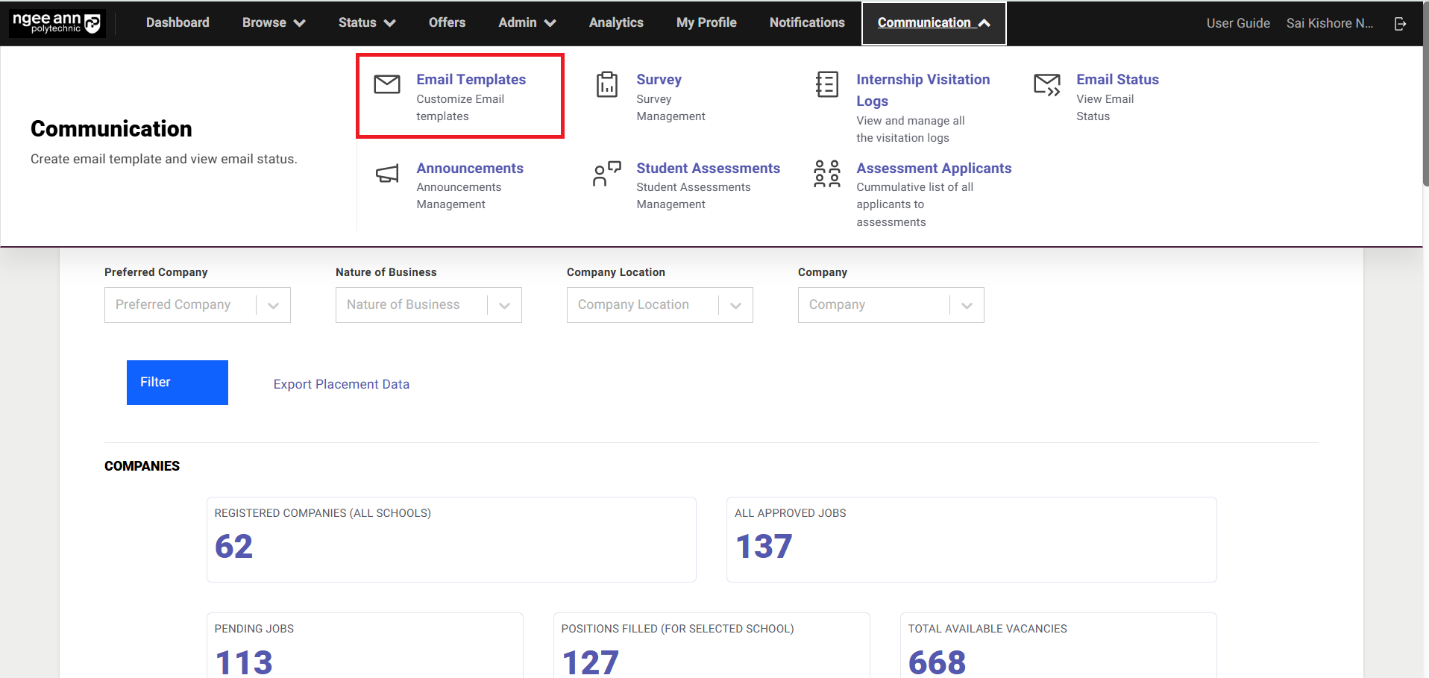Click the Assessment Applicants people icon
Screen dimensions: 1429x678
pyautogui.click(x=827, y=174)
